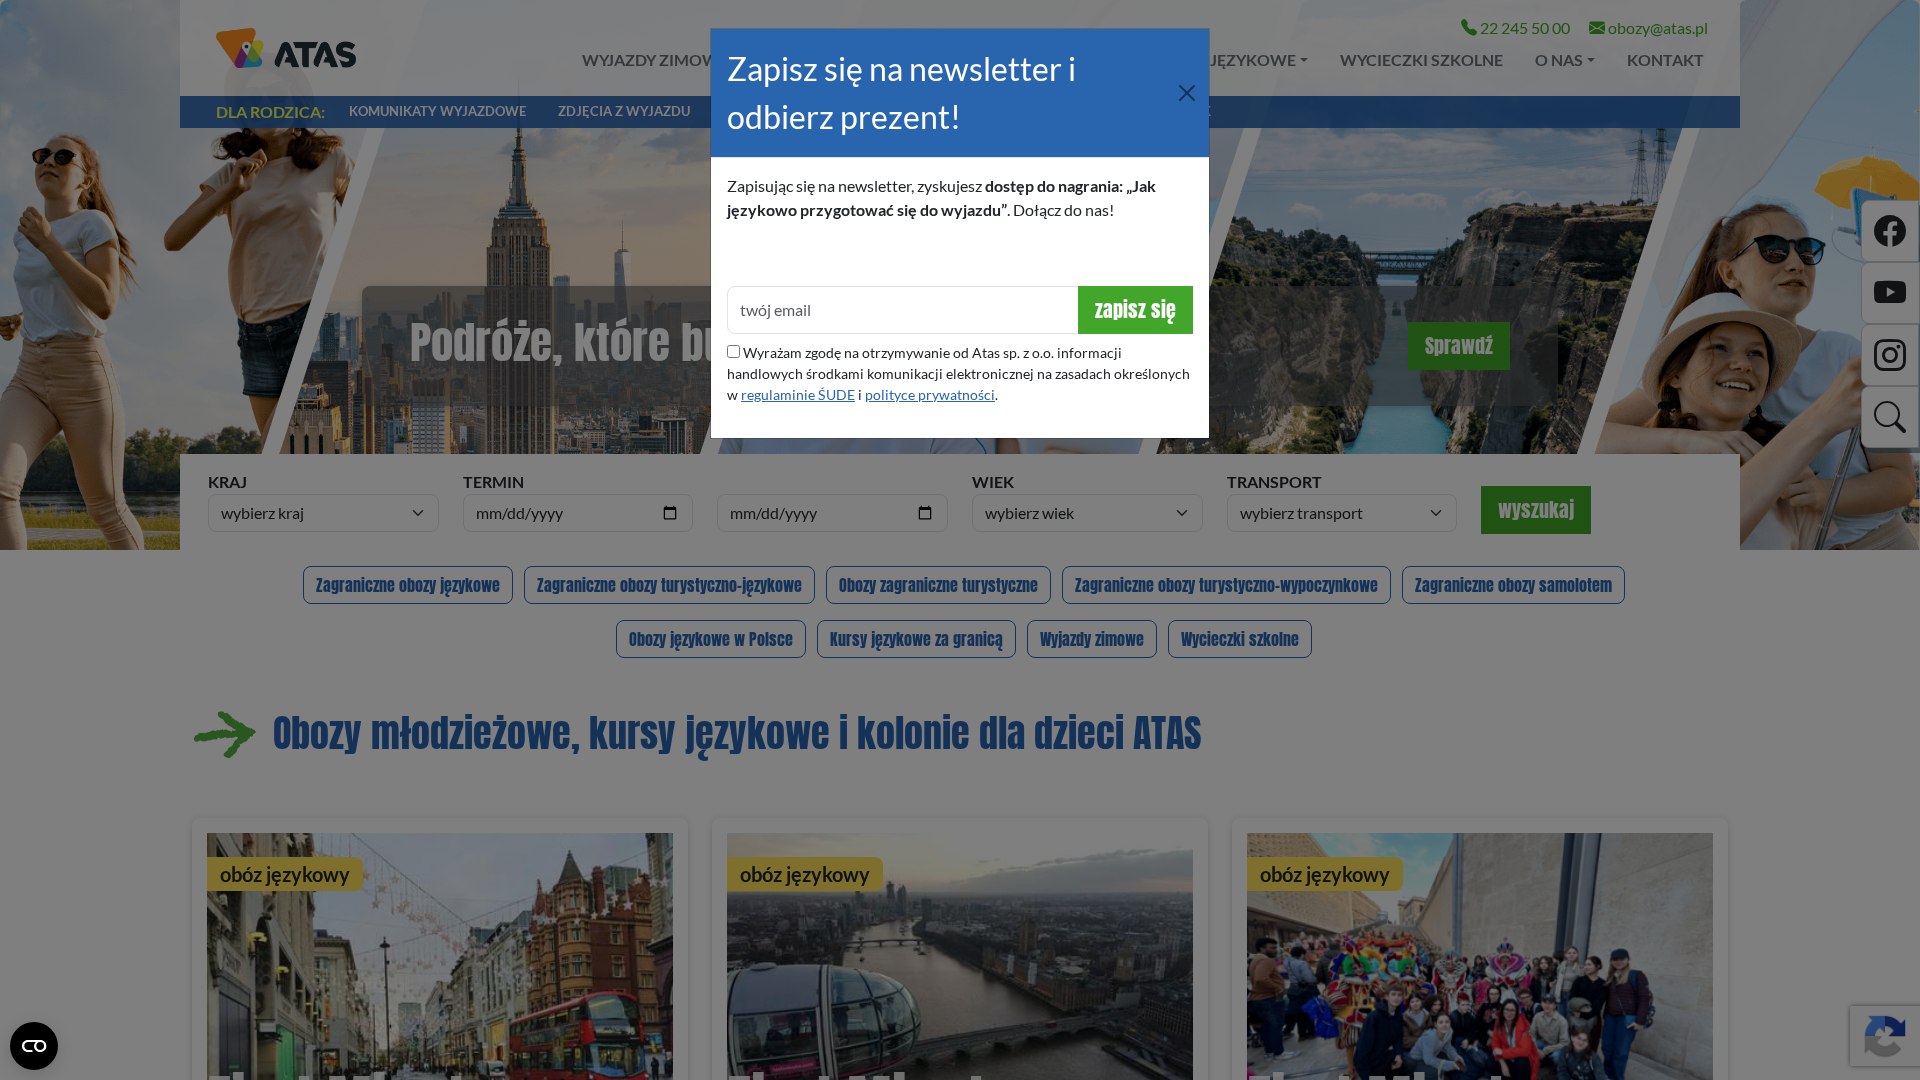This screenshot has width=1920, height=1080.
Task: Open the YouTube sidebar icon
Action: 1890,293
